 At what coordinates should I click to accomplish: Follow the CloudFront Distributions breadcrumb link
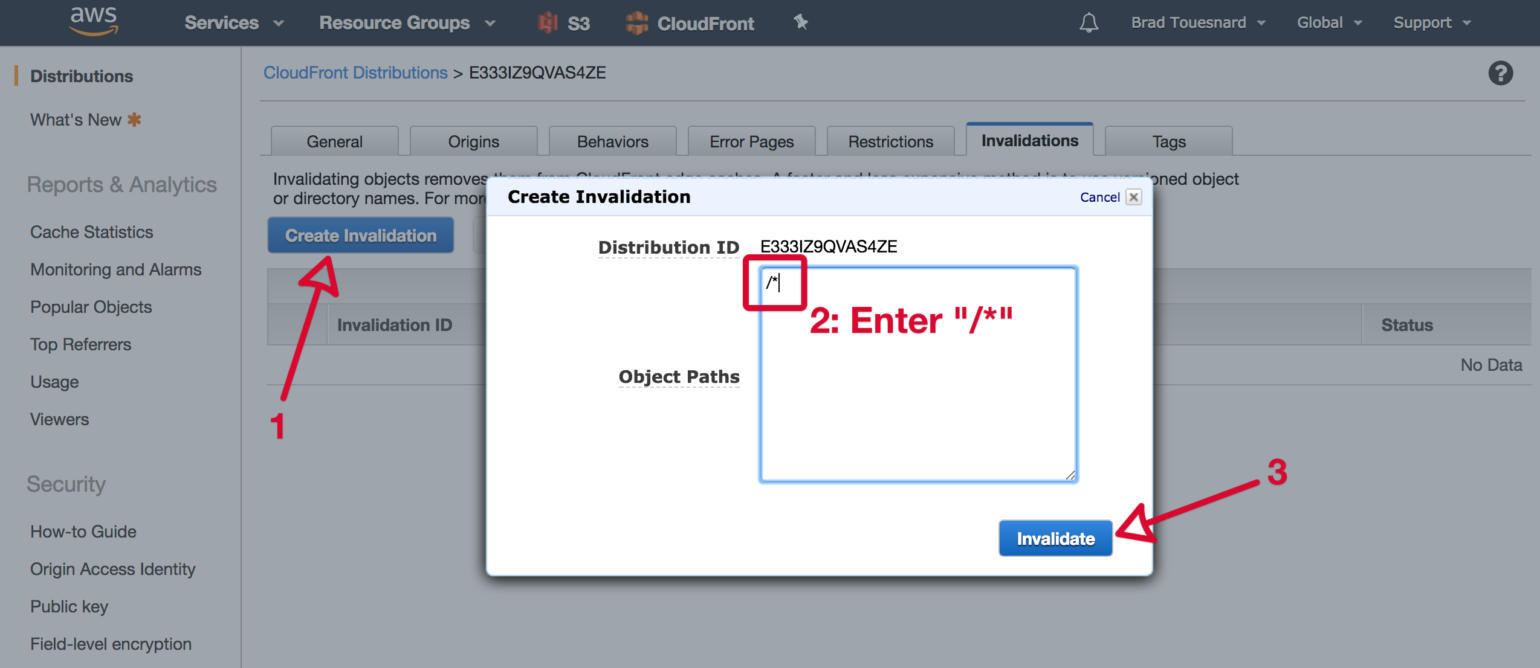355,73
